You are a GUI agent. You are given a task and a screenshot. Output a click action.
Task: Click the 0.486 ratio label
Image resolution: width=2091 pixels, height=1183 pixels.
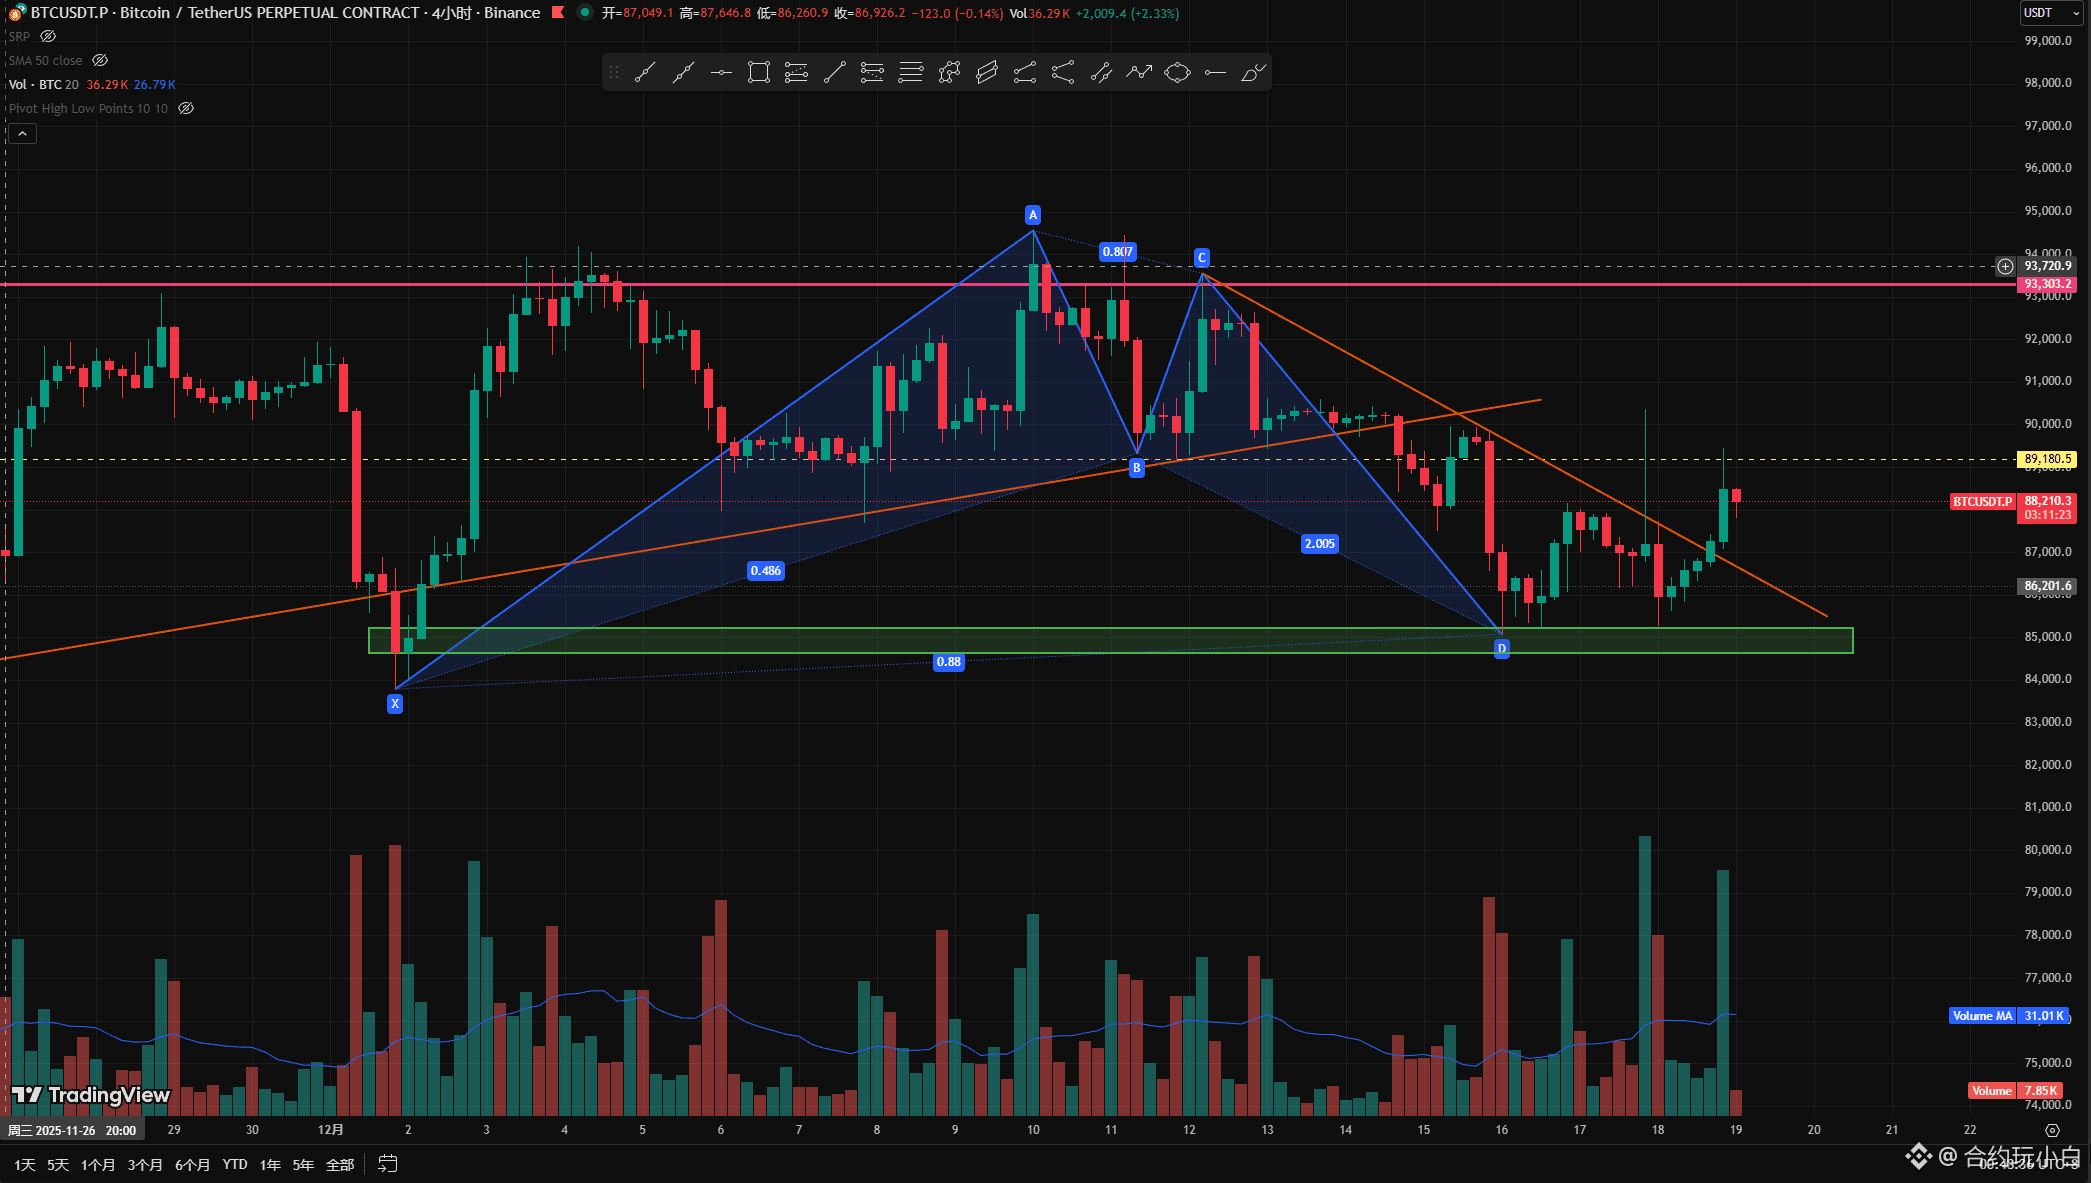[x=766, y=570]
